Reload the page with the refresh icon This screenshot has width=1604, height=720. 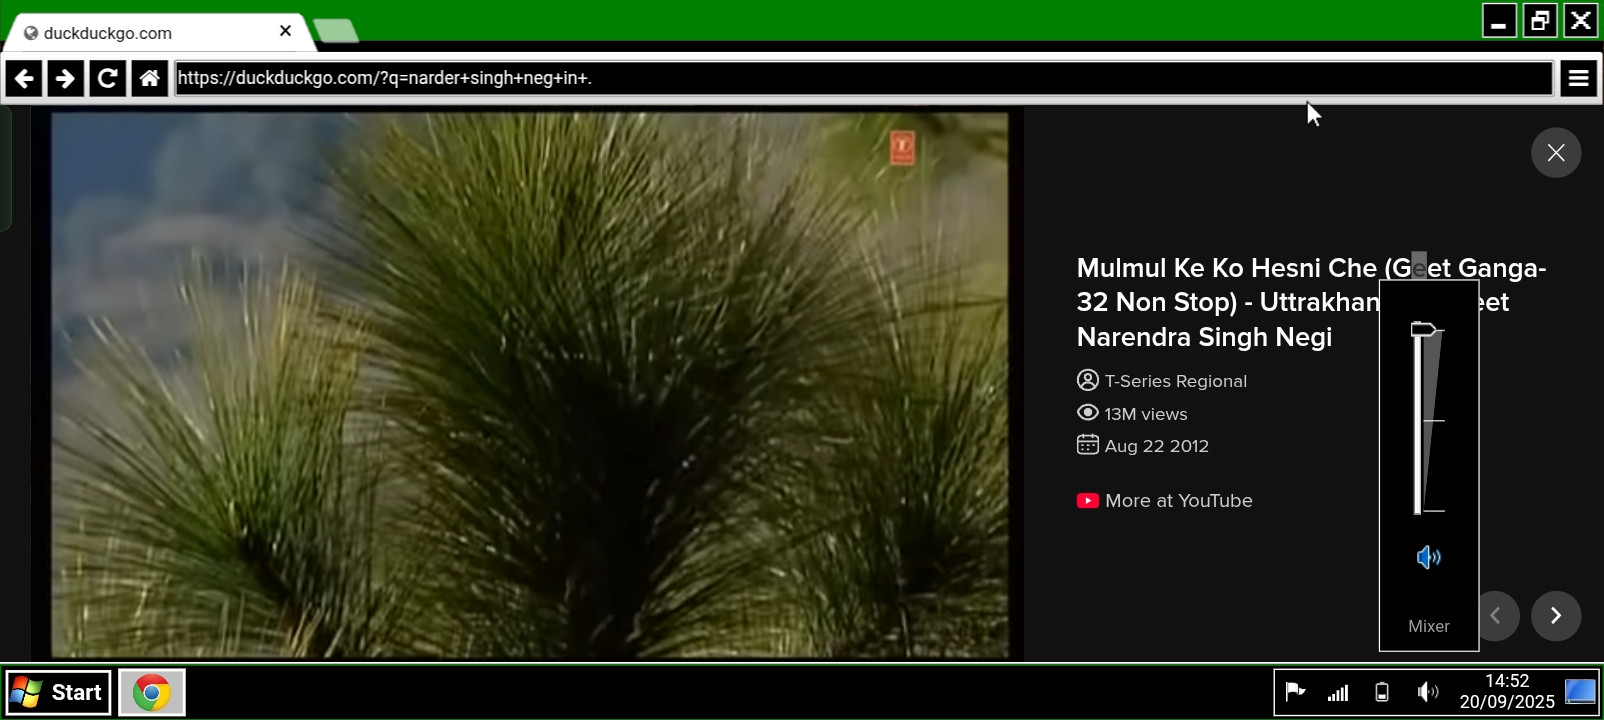click(x=107, y=78)
